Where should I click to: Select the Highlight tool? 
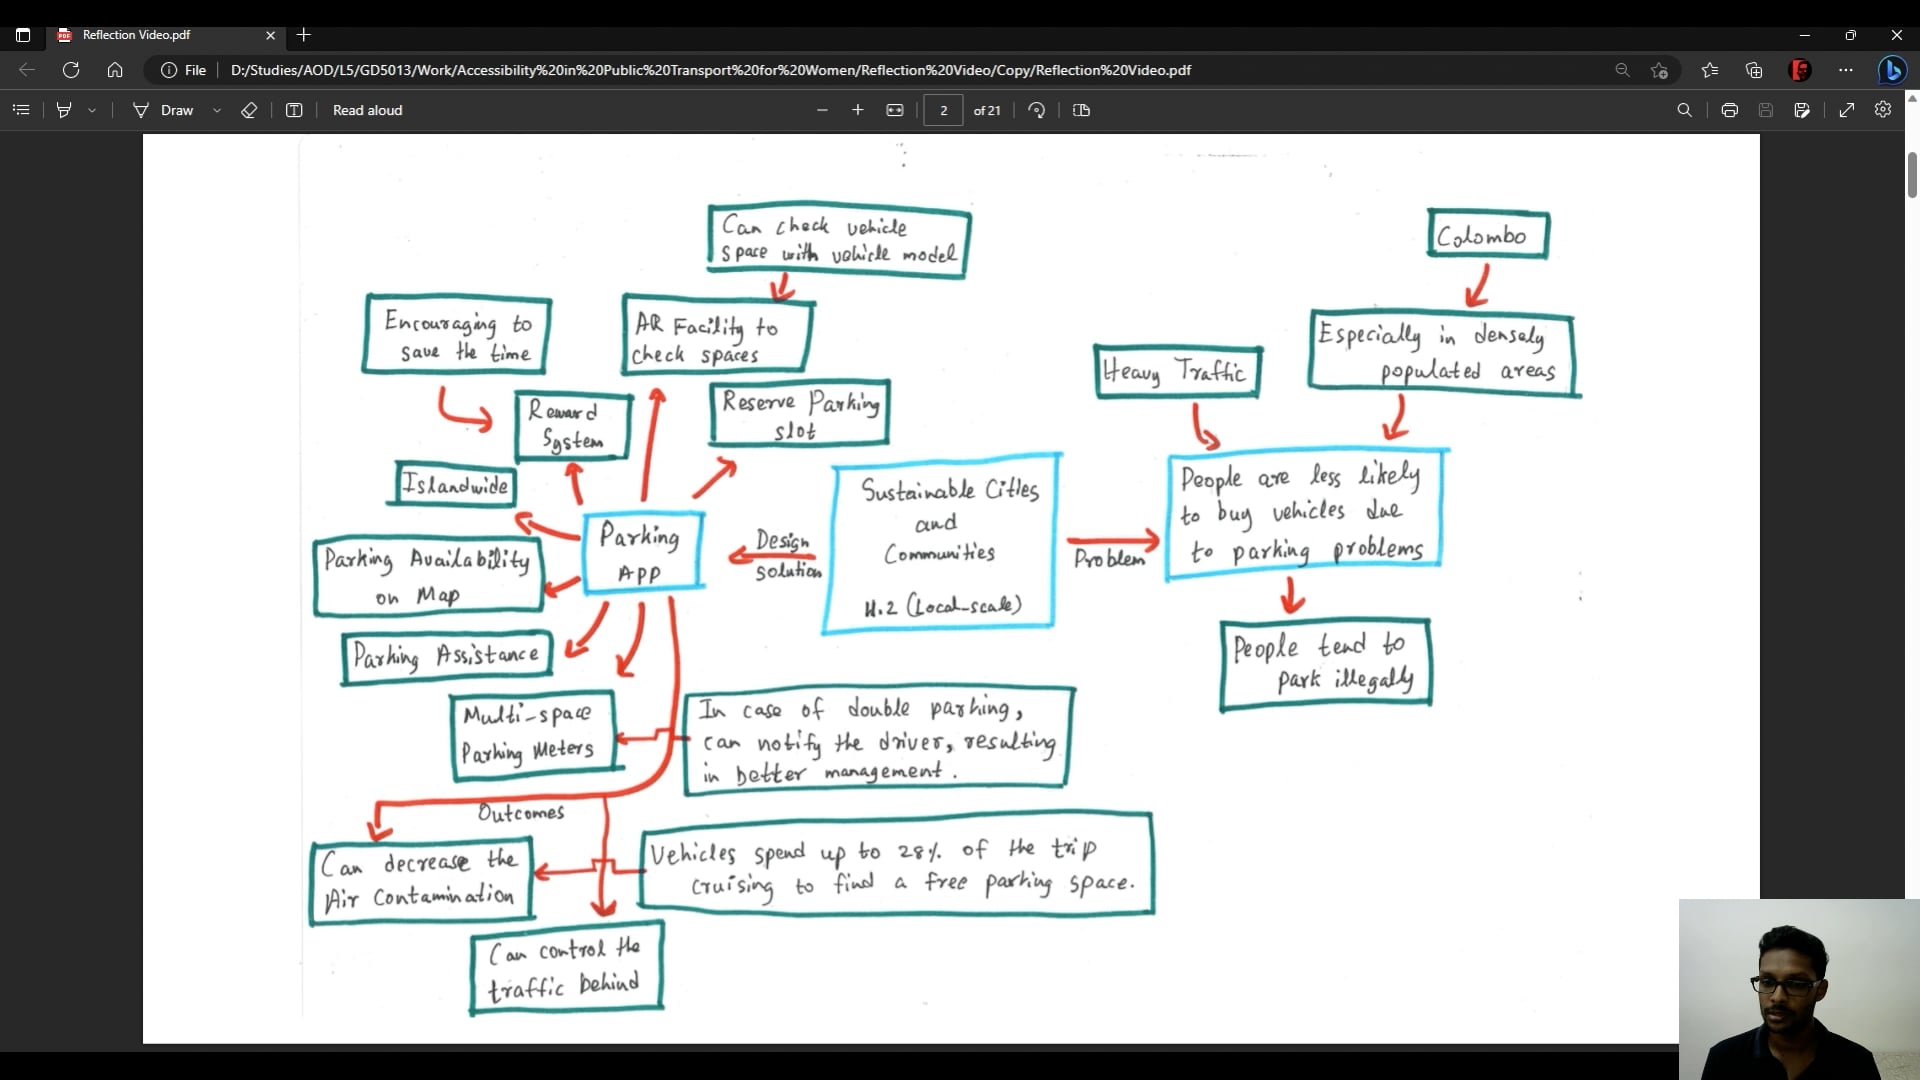(64, 110)
